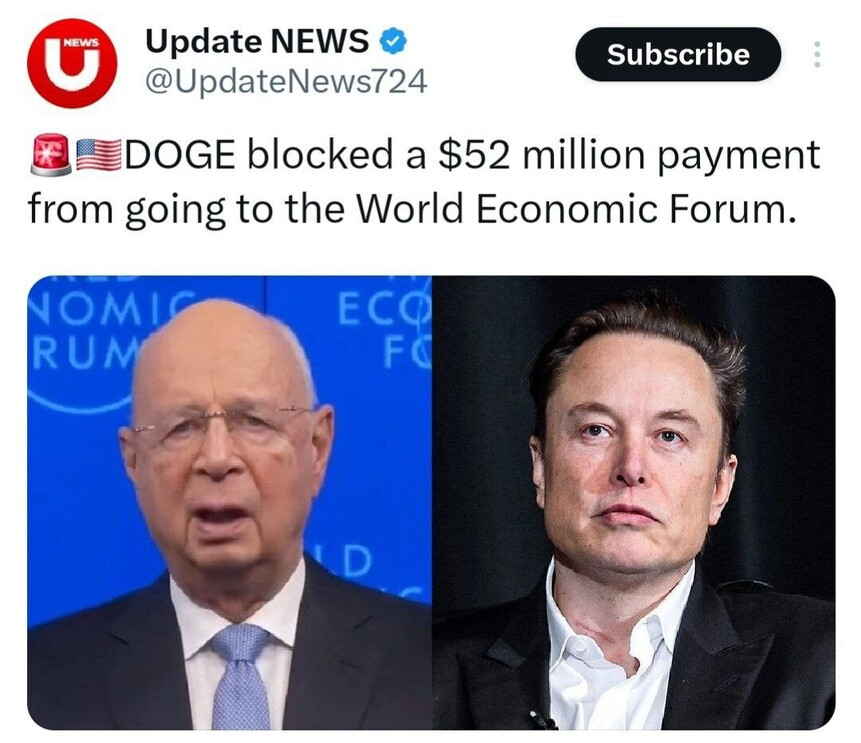Click the word DOGE in the post
Viewport: 861px width, 743px height.
click(181, 155)
